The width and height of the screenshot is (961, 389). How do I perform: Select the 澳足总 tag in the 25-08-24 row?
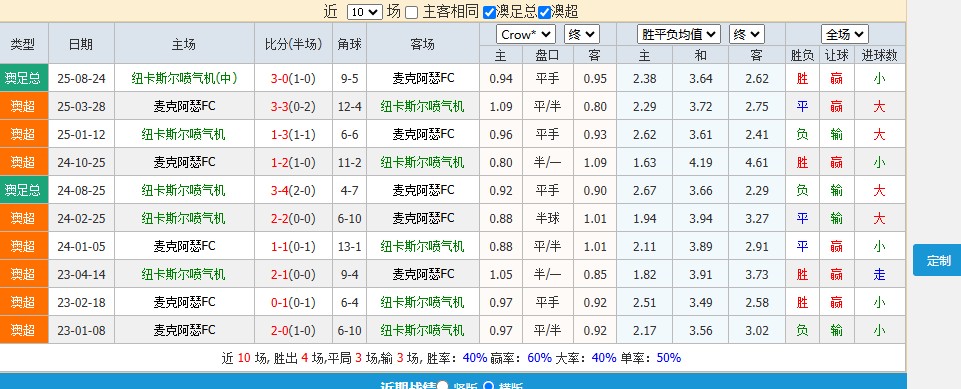pyautogui.click(x=23, y=78)
